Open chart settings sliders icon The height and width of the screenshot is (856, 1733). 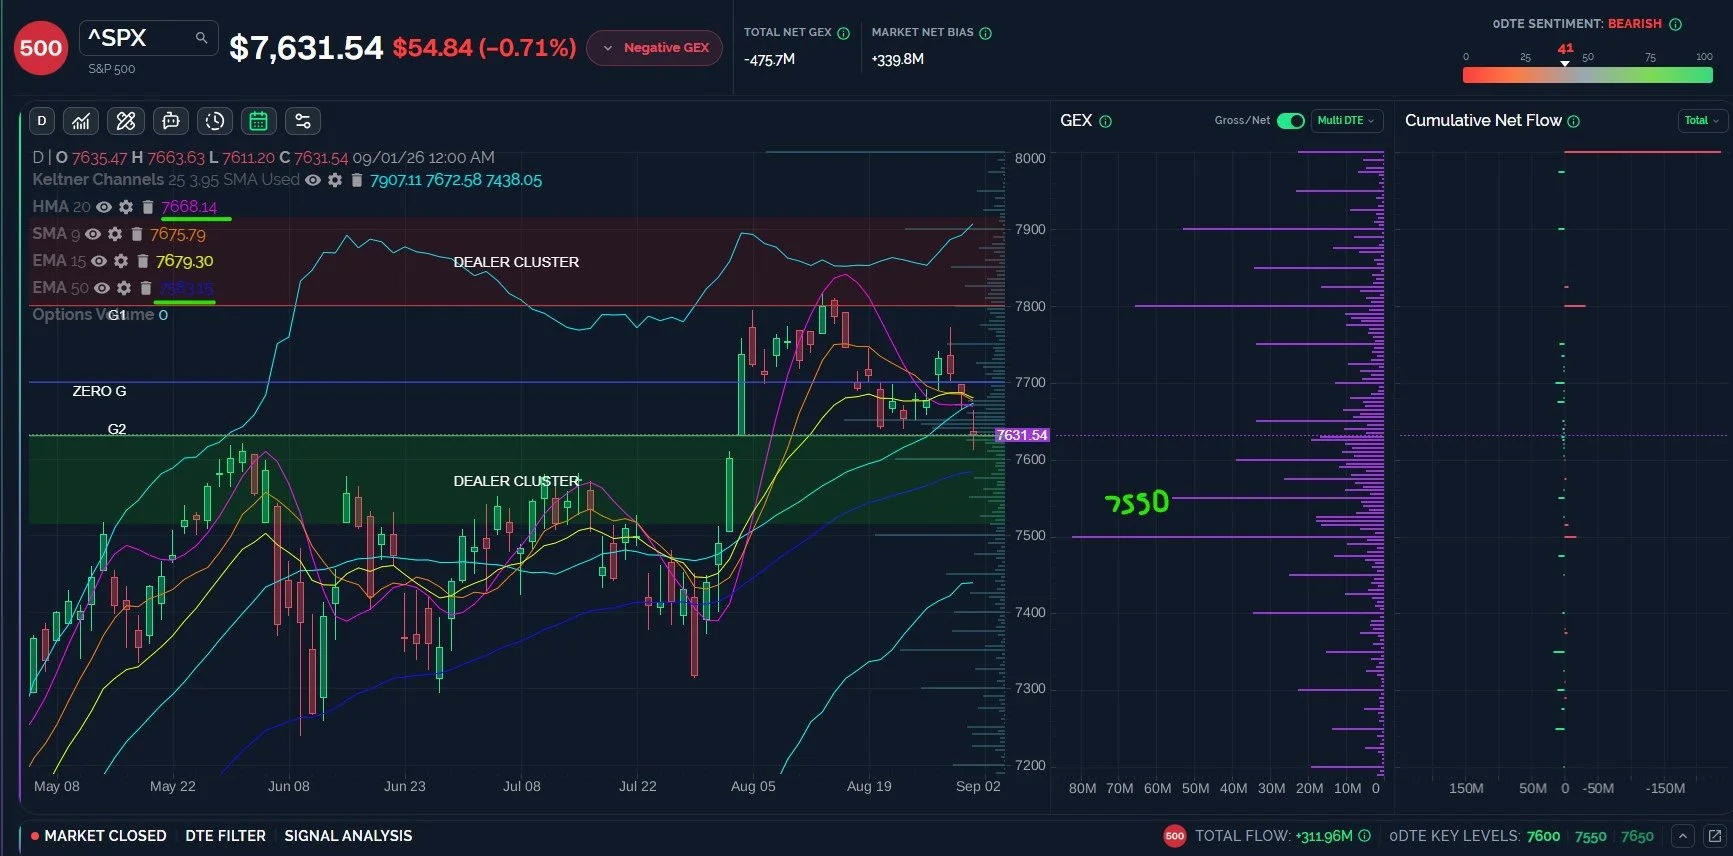(303, 121)
